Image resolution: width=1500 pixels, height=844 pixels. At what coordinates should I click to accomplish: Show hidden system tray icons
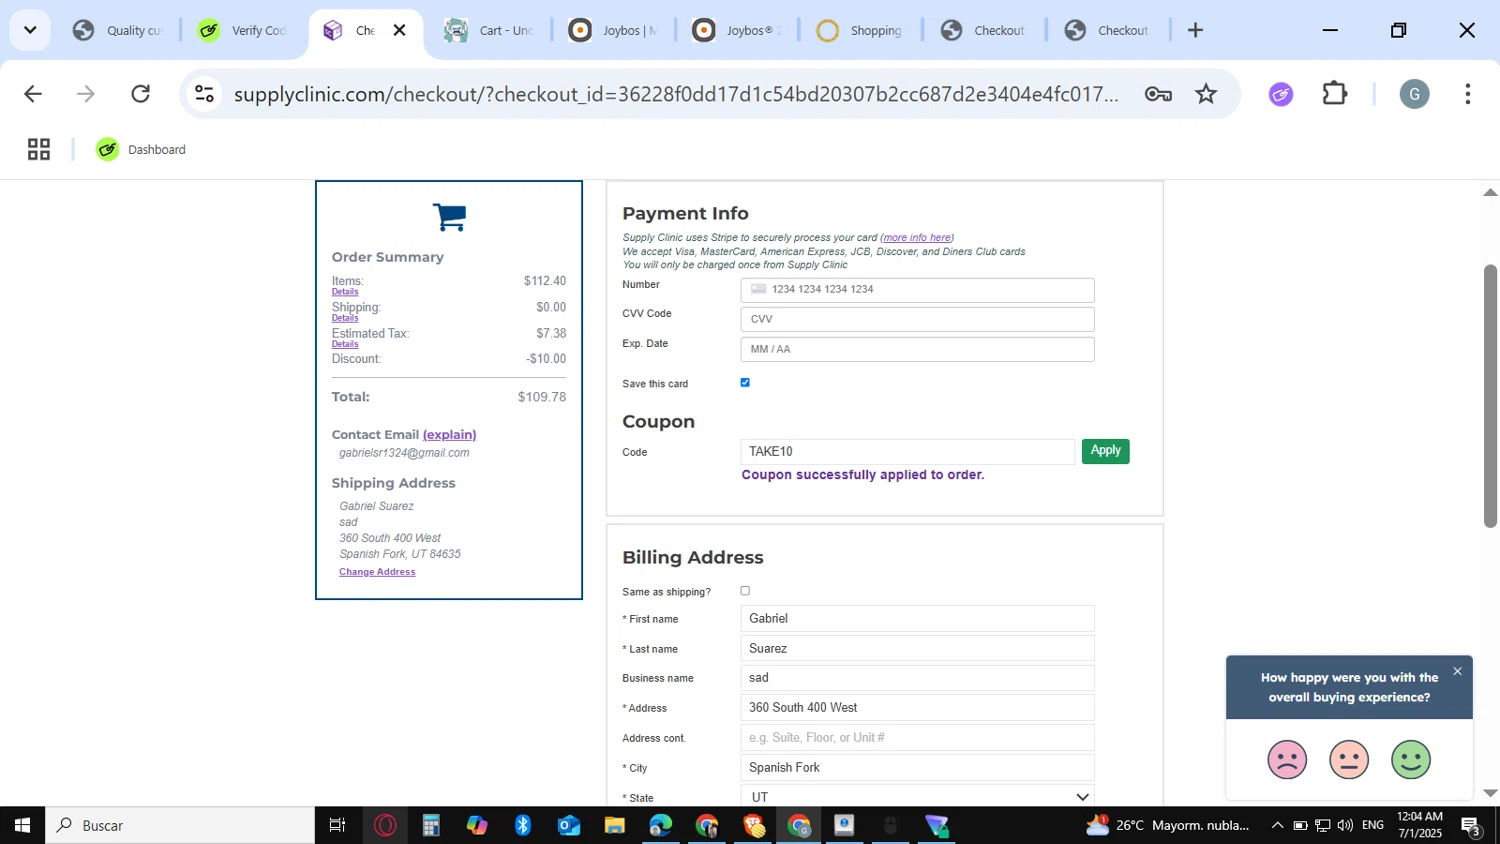pyautogui.click(x=1277, y=825)
